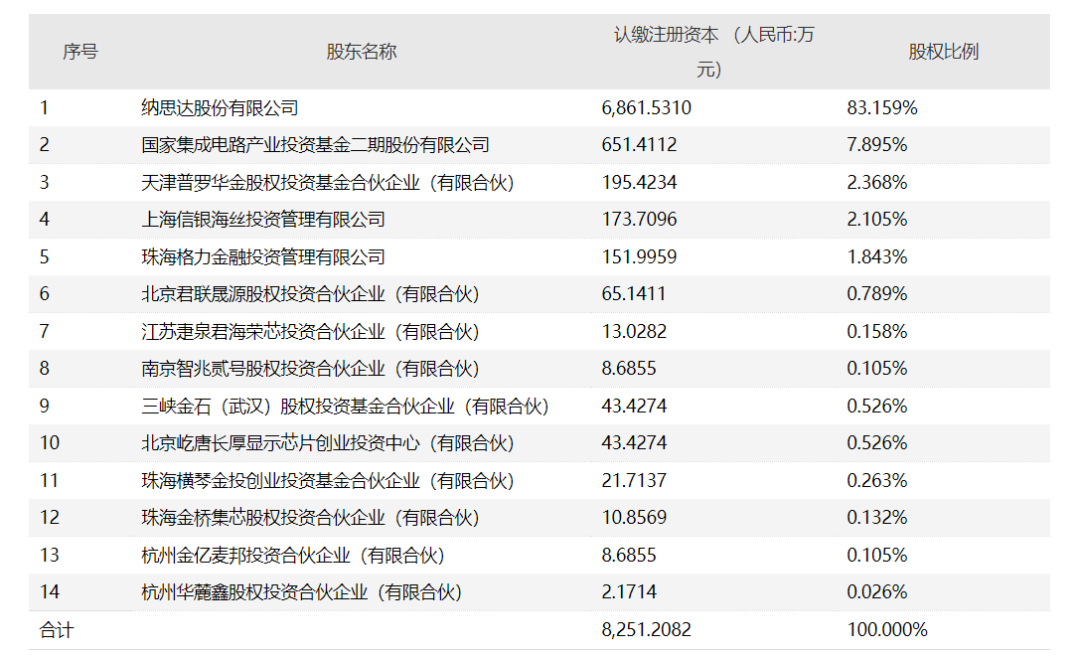Click percentage 7.895%
This screenshot has width=1080, height=658.
tap(877, 145)
